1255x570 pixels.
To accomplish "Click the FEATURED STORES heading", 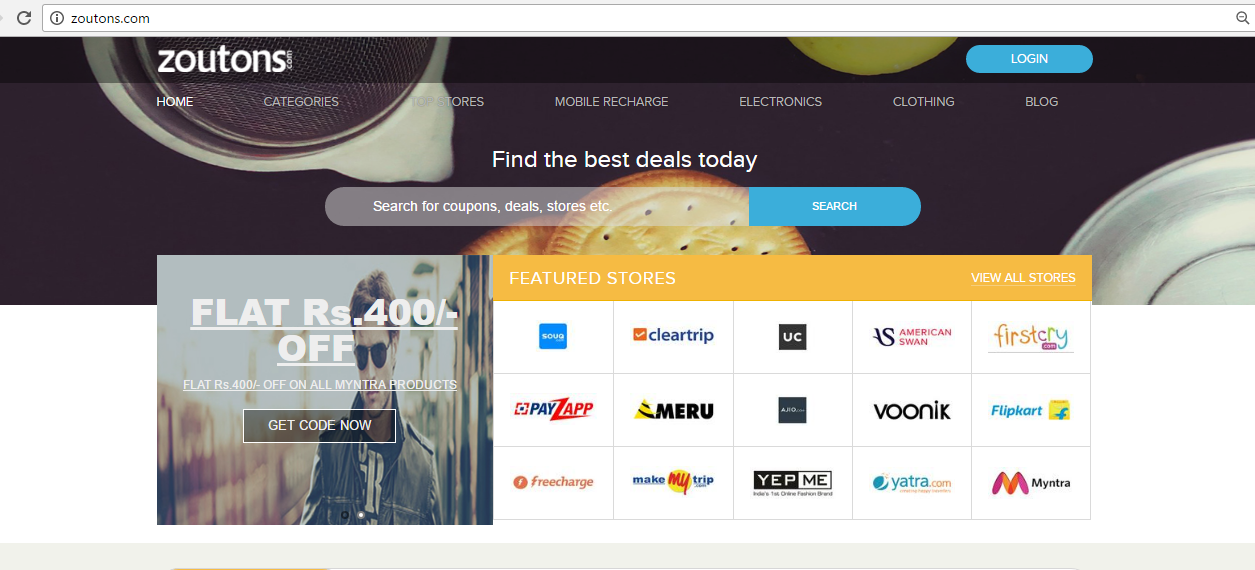I will 592,278.
